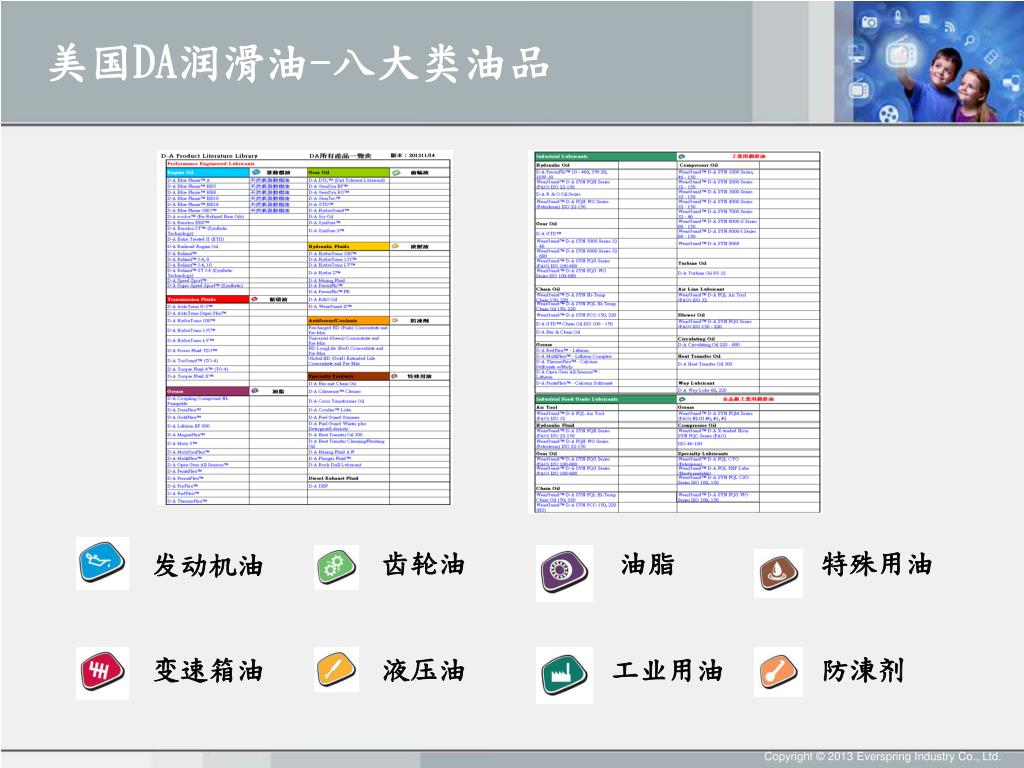This screenshot has width=1024, height=768.
Task: Select the 变速箱油 label
Action: pyautogui.click(x=208, y=671)
